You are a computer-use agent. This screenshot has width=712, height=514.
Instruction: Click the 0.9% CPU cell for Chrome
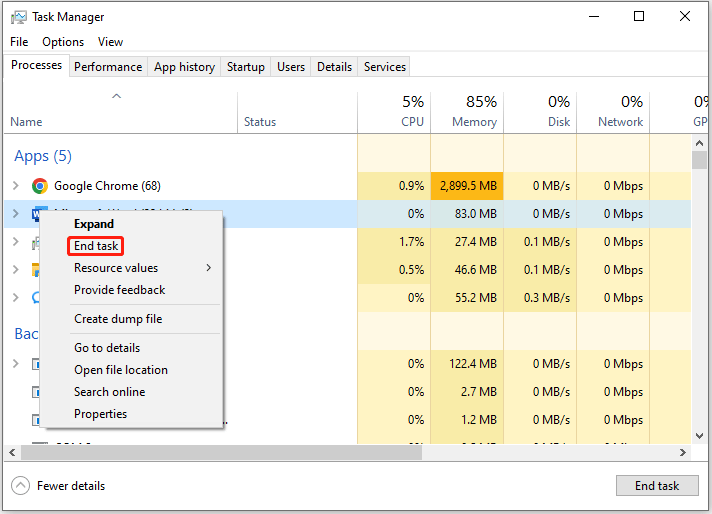(394, 186)
